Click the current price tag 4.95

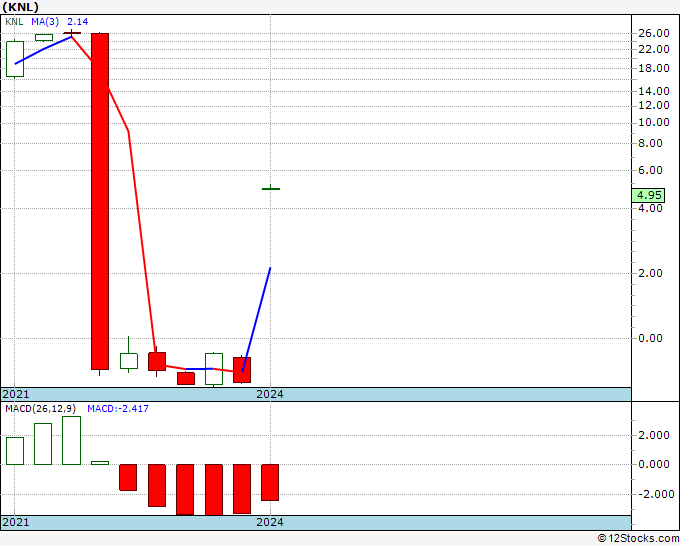coord(649,195)
